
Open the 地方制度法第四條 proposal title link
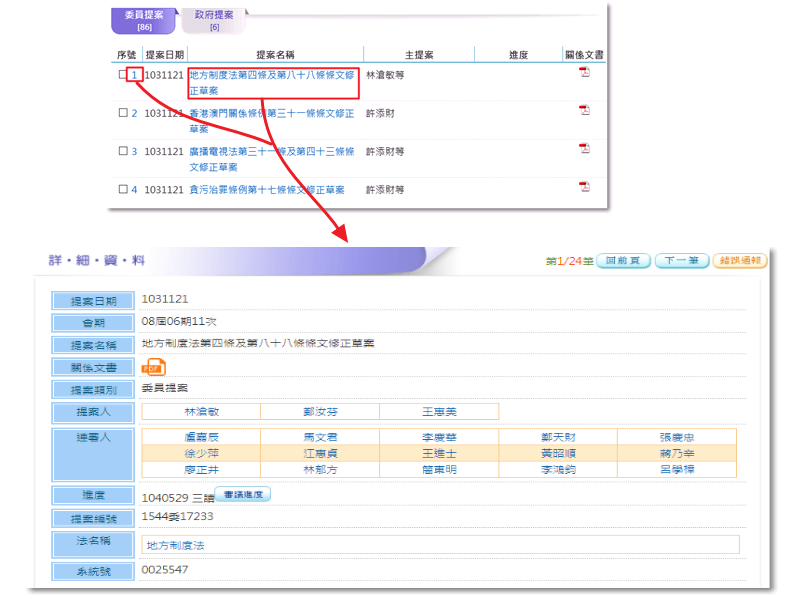pyautogui.click(x=271, y=75)
